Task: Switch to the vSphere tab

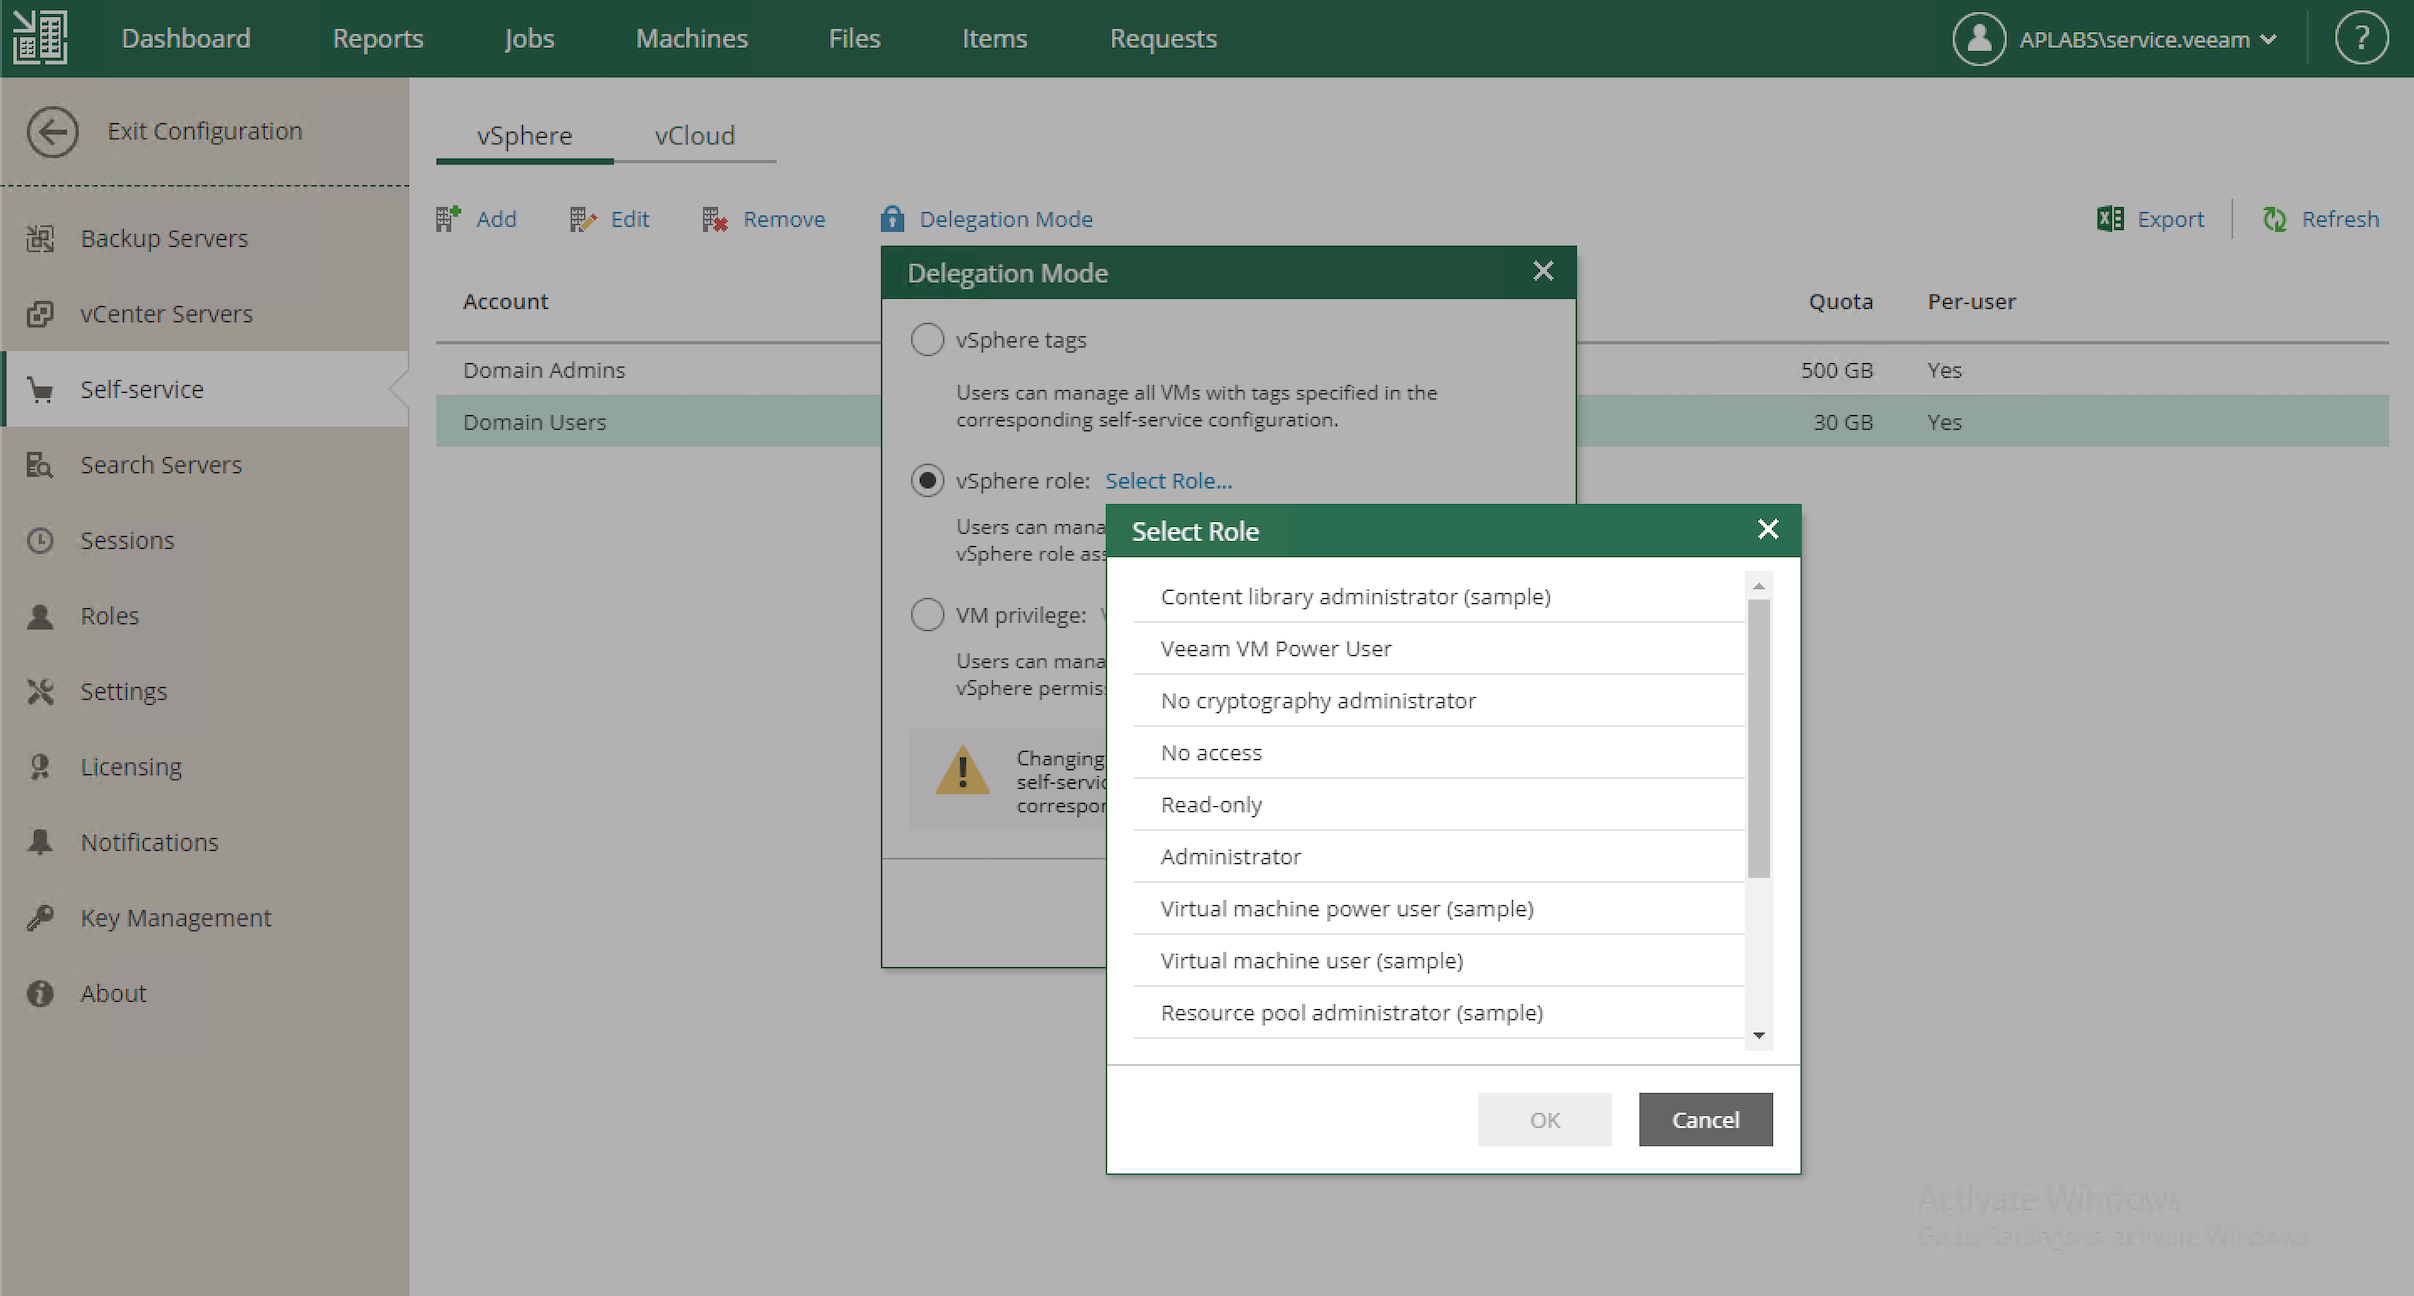Action: (524, 136)
